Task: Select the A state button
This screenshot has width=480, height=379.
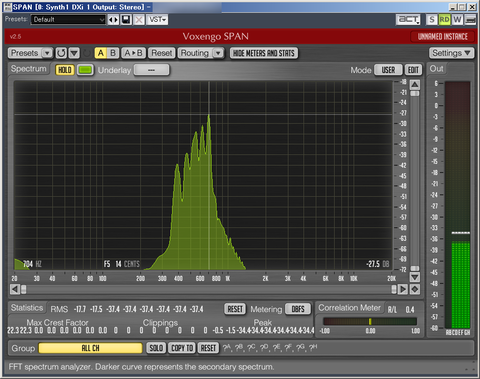Action: pyautogui.click(x=101, y=53)
